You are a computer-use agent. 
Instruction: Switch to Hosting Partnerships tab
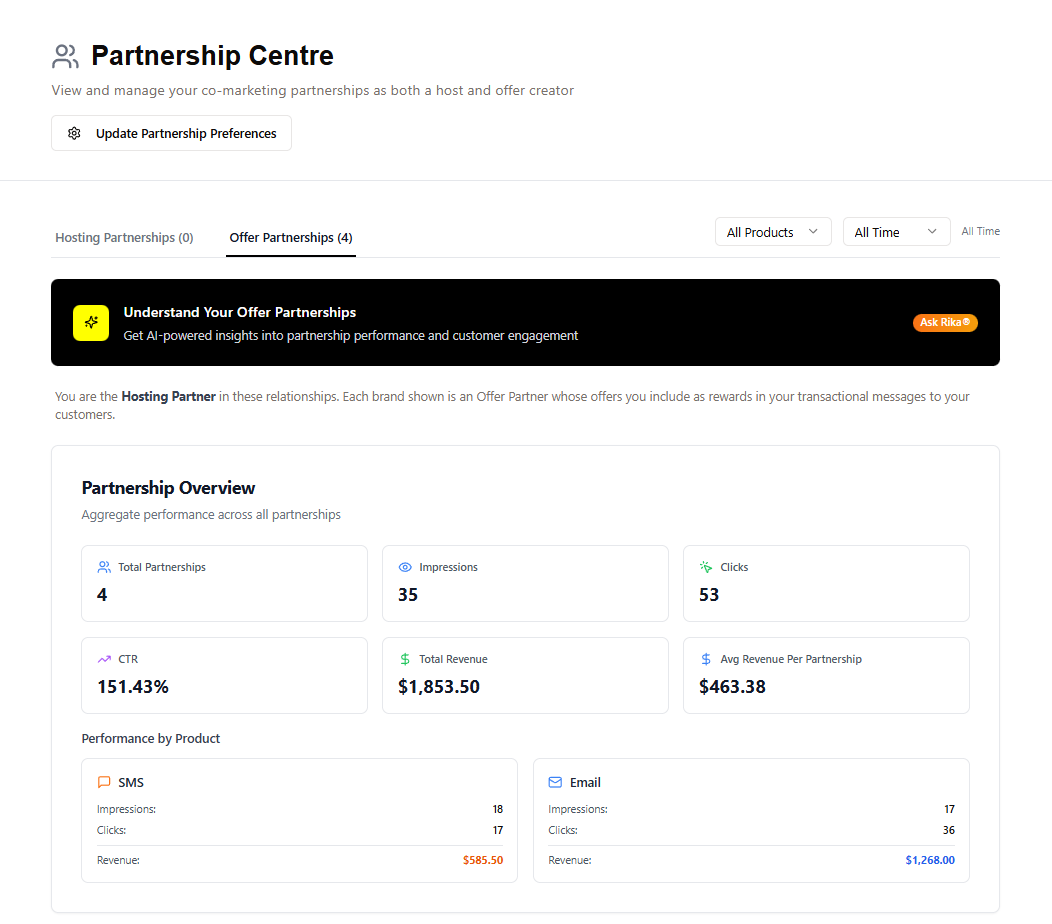click(x=124, y=238)
